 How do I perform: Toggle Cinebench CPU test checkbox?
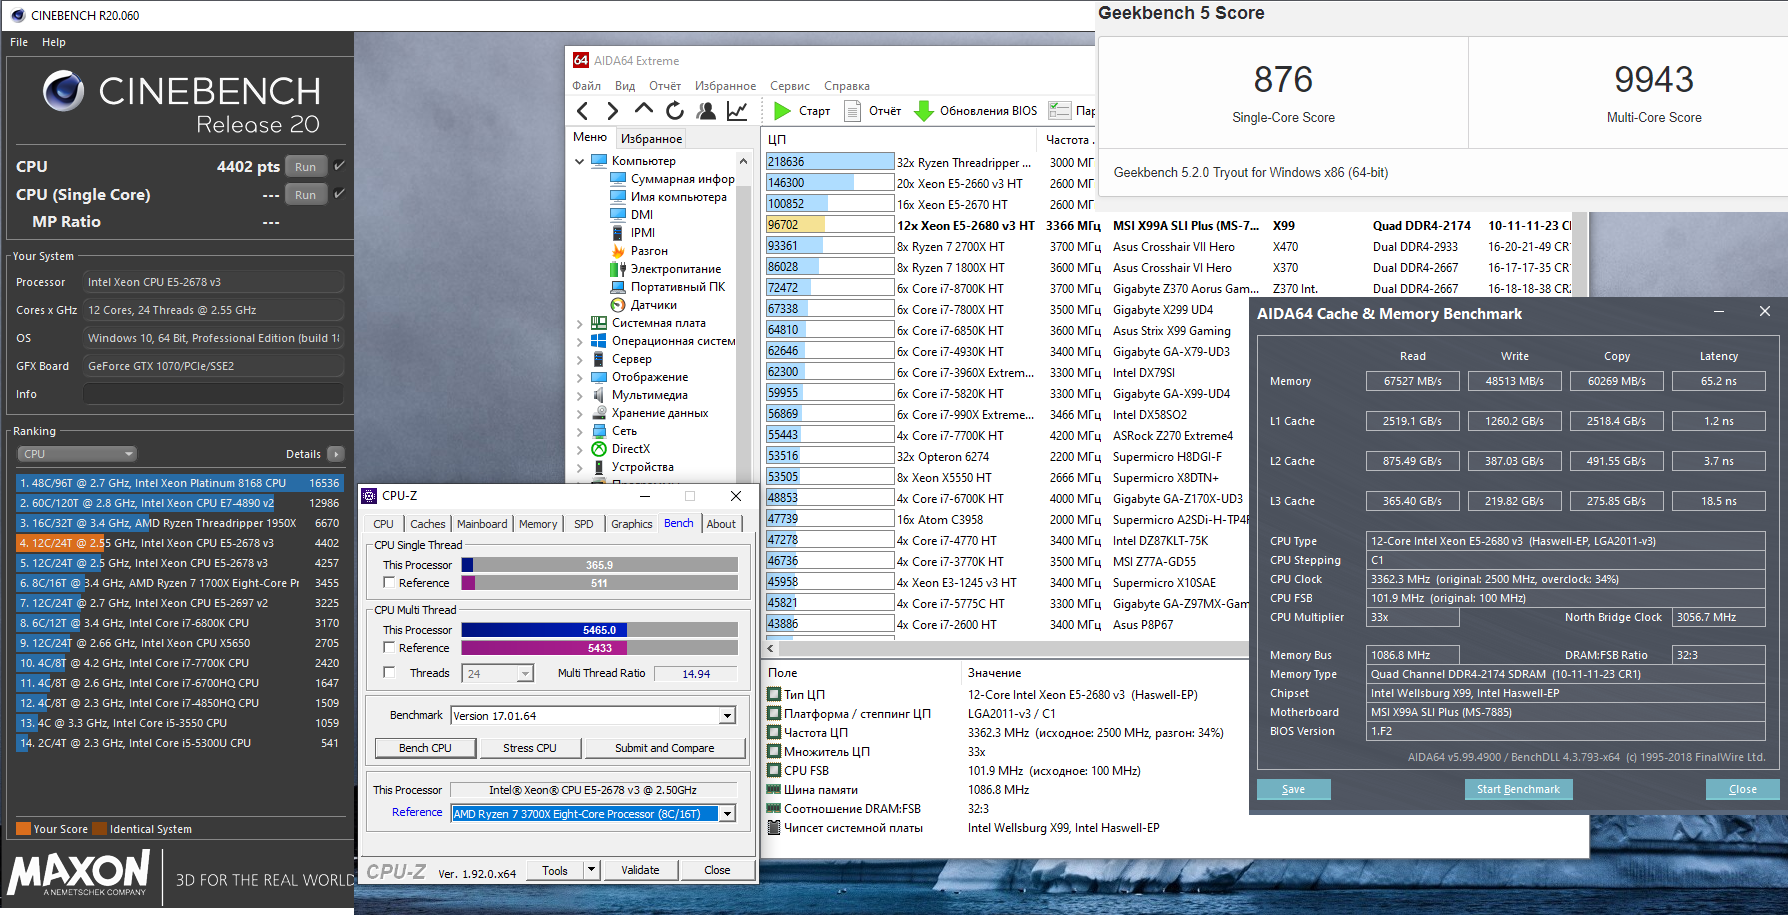(340, 166)
